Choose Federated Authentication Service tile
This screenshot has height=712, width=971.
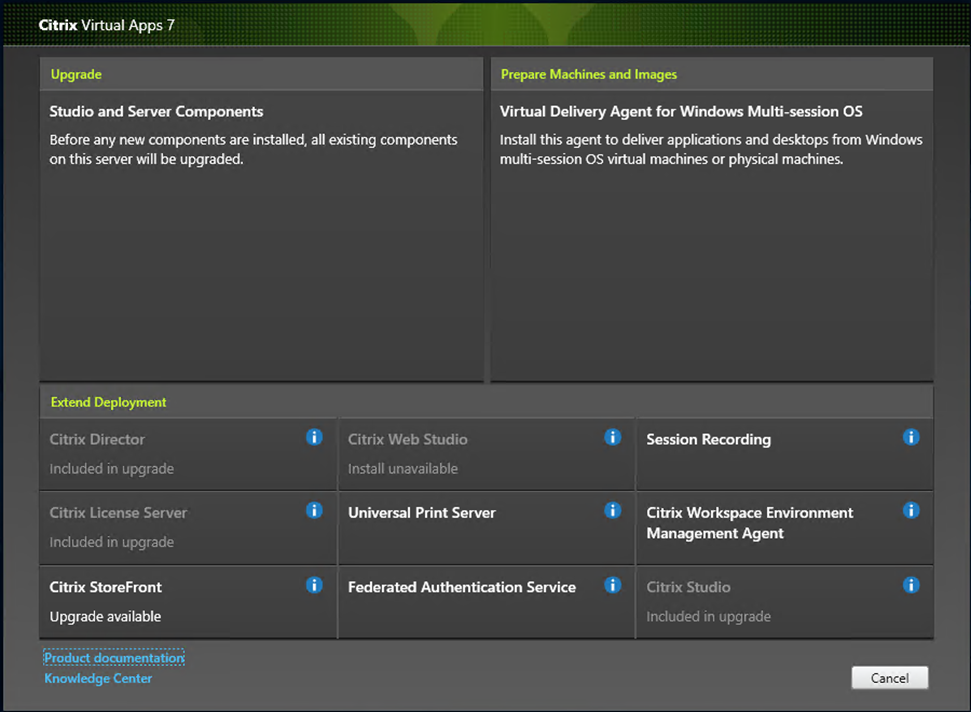486,602
